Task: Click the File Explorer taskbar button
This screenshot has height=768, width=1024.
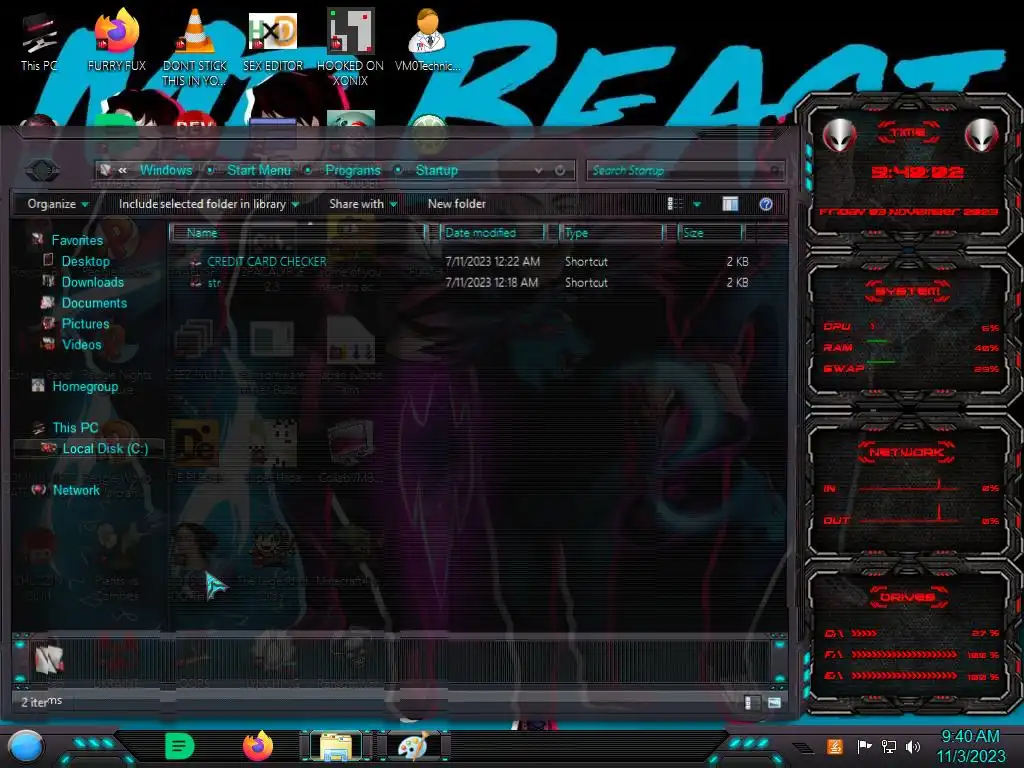Action: click(336, 746)
